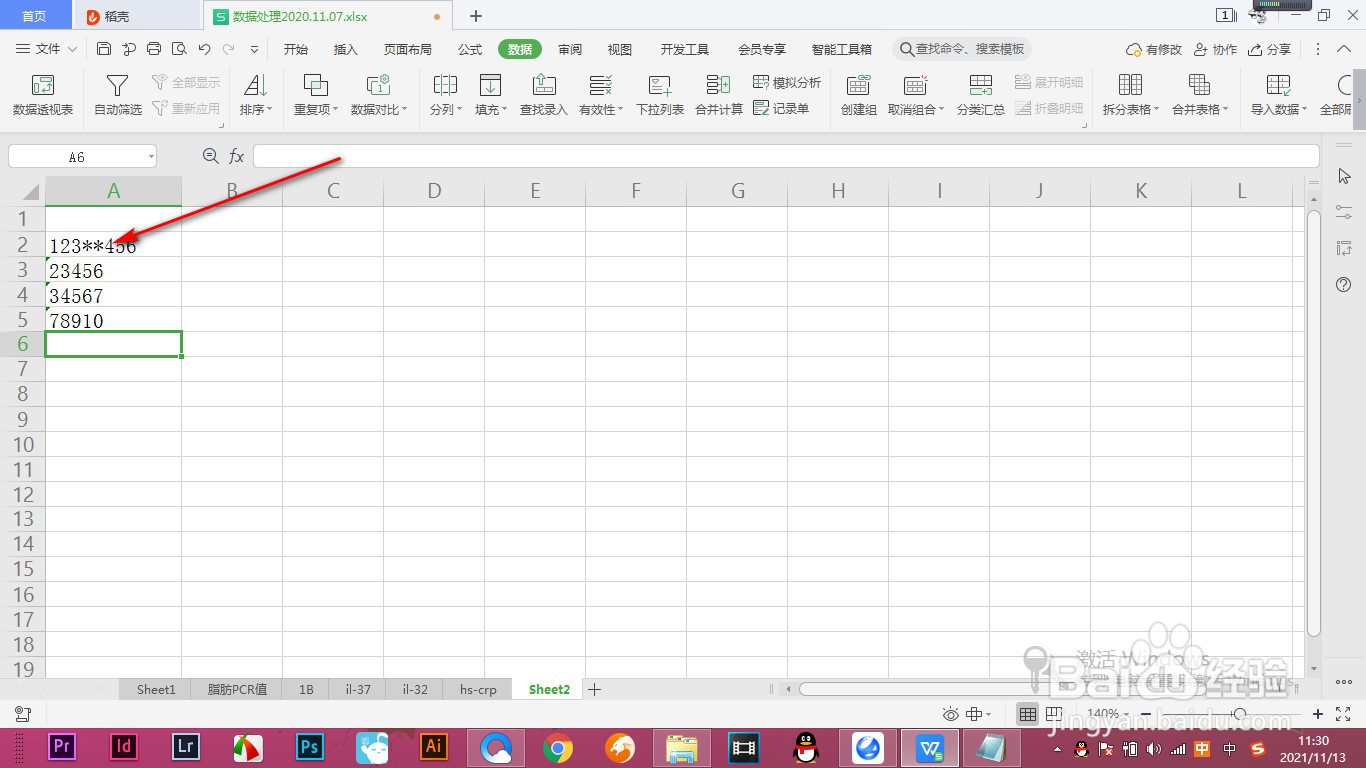
Task: Switch to the hs-crp sheet tab
Action: click(478, 689)
